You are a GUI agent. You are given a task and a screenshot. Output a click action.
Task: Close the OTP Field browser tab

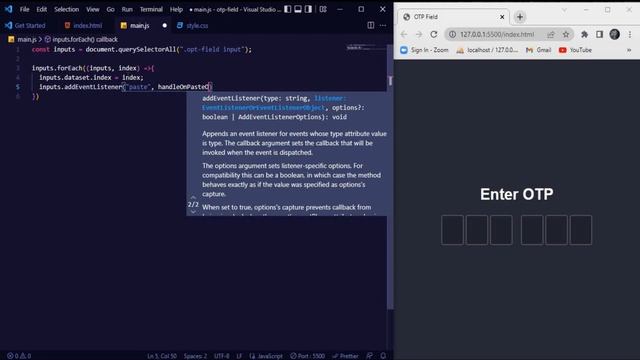pyautogui.click(x=502, y=17)
